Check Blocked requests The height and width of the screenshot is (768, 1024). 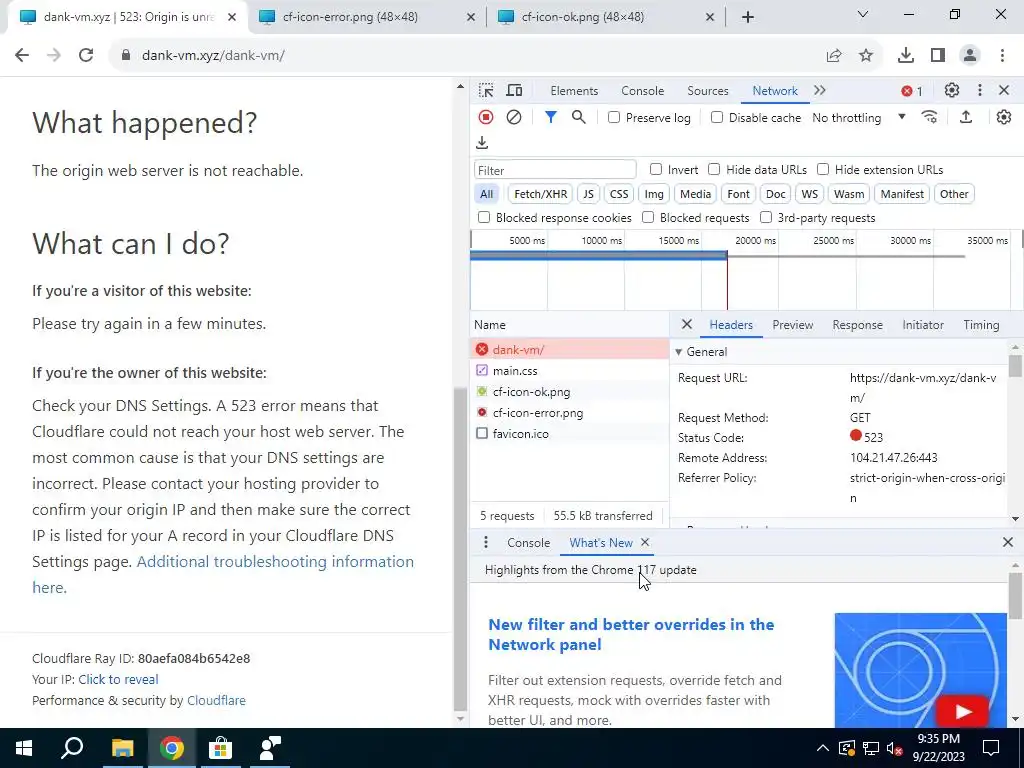pyautogui.click(x=648, y=217)
